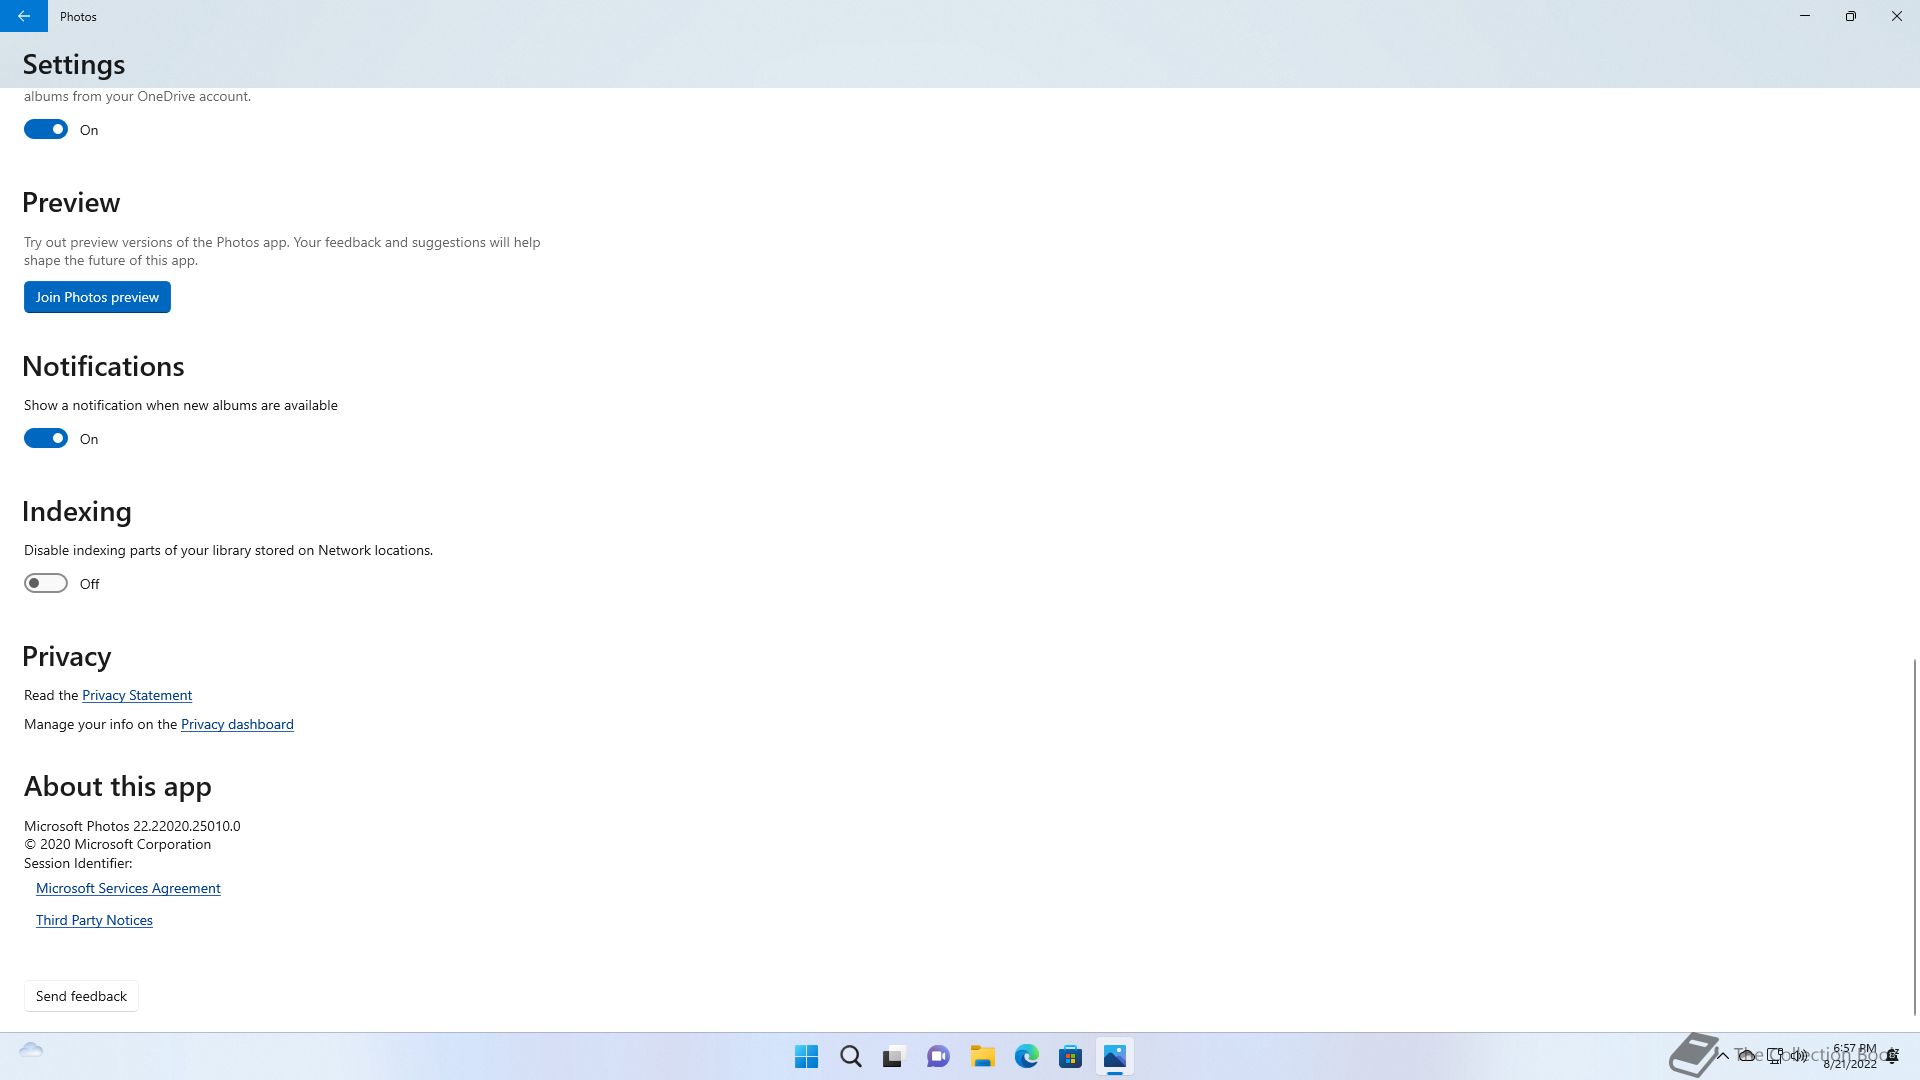The width and height of the screenshot is (1920, 1080).
Task: Toggle new albums notification switch
Action: [x=46, y=438]
